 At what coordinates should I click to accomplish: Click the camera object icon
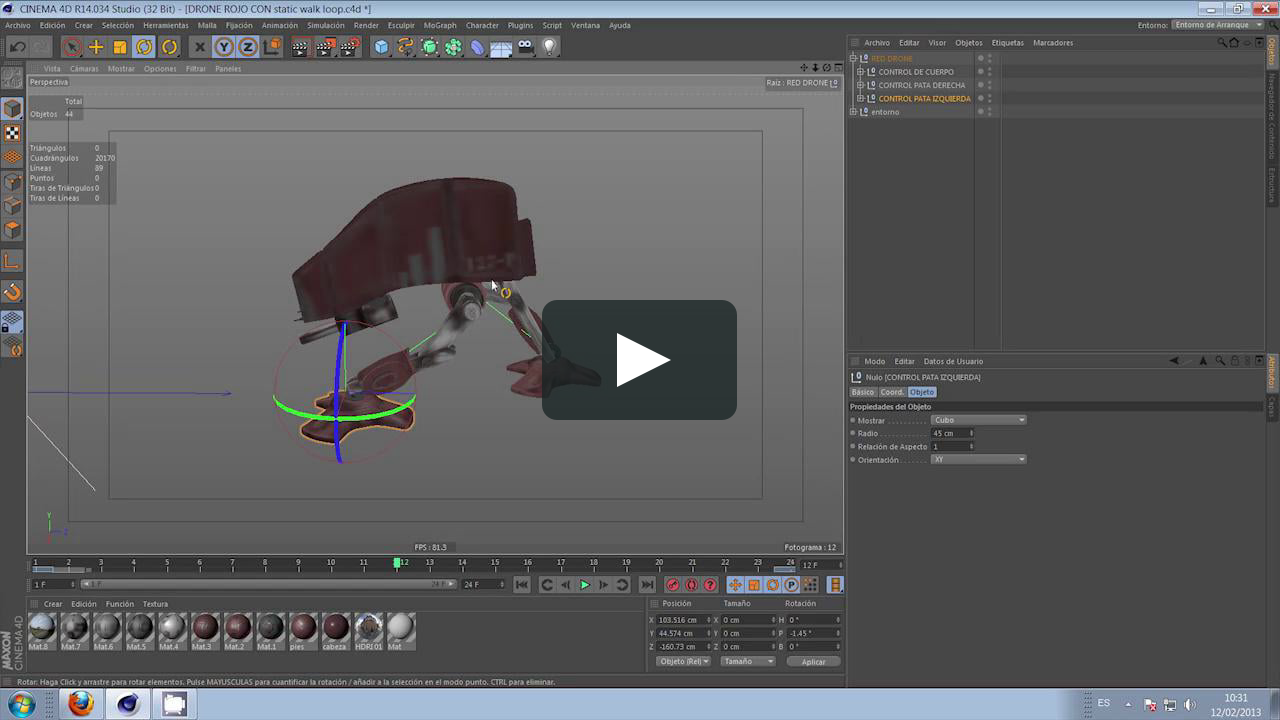coord(525,47)
